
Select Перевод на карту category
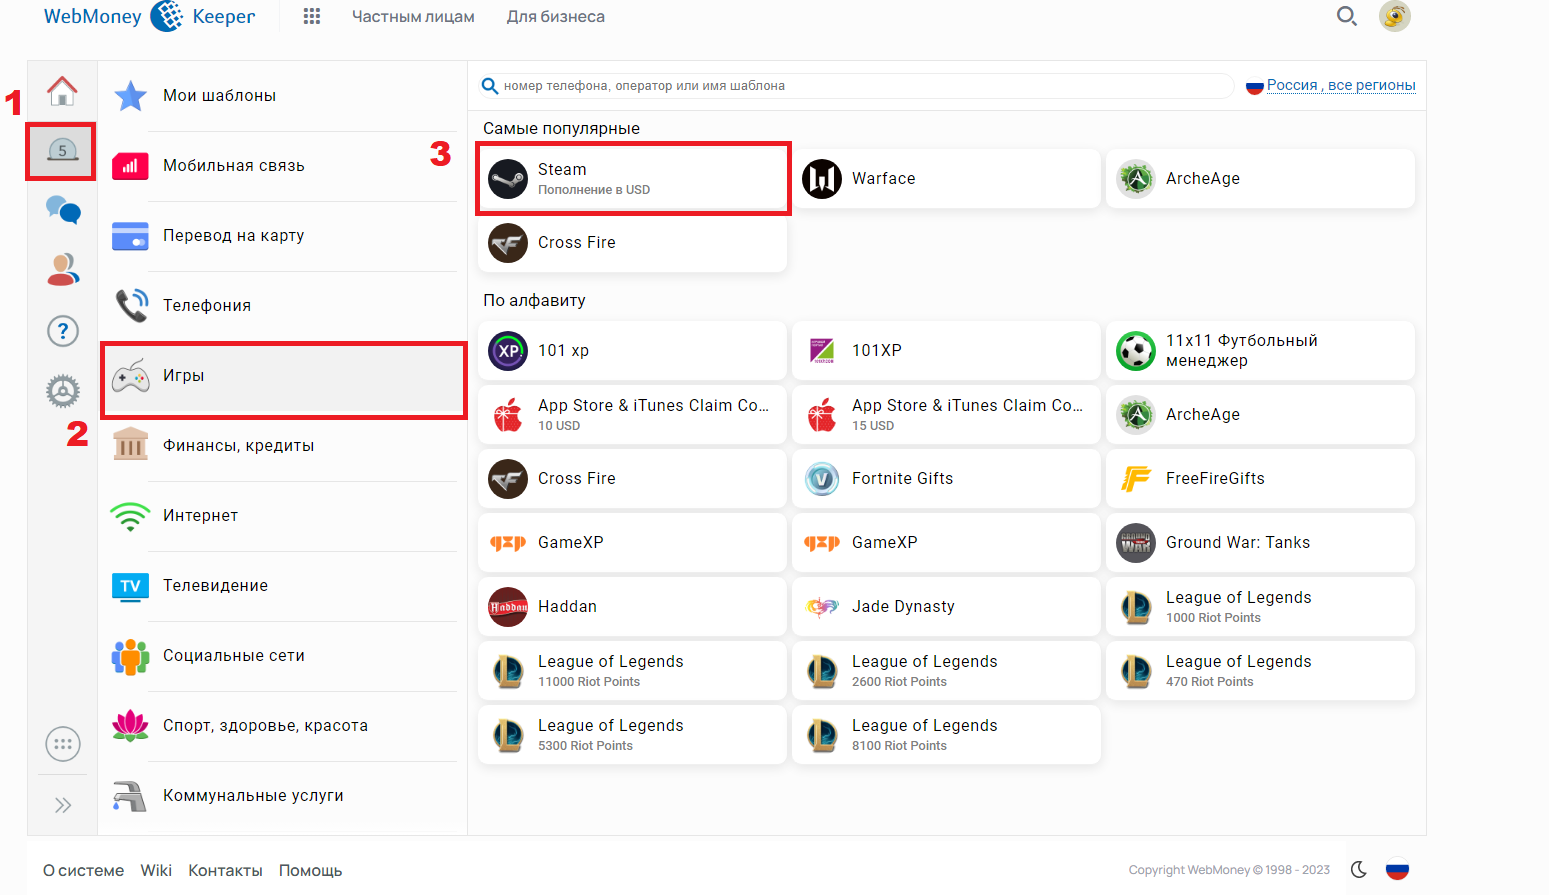[x=283, y=236]
